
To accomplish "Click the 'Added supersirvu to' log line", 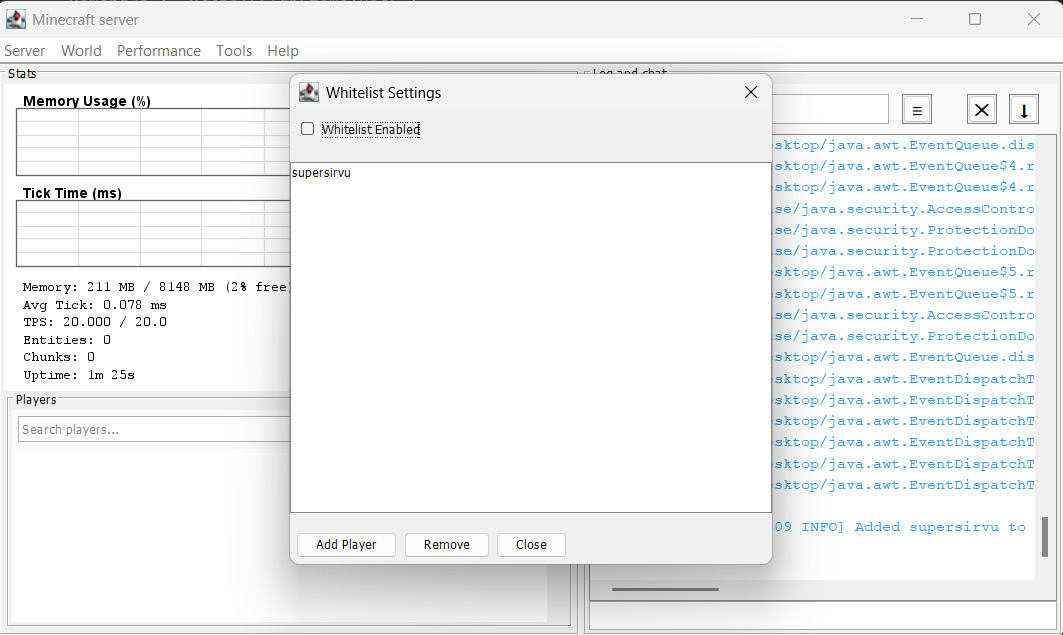I will 900,527.
